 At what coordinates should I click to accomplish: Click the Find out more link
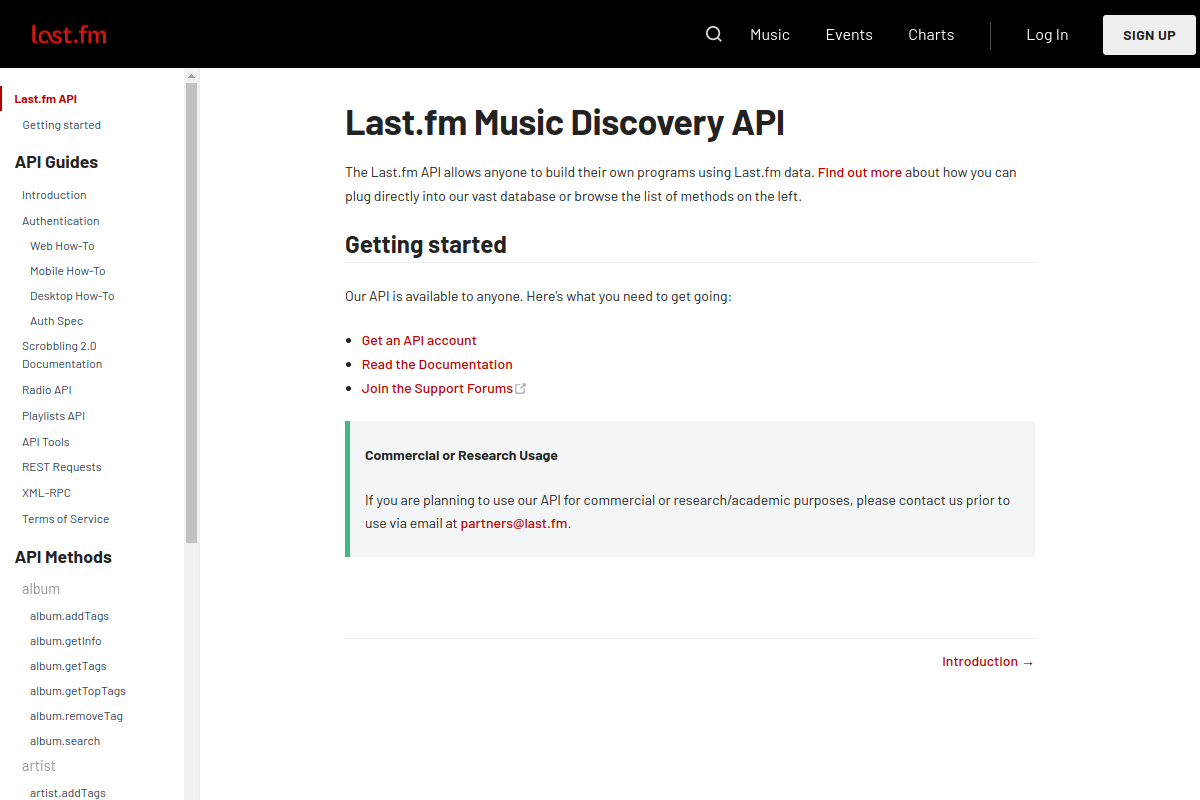pos(860,172)
